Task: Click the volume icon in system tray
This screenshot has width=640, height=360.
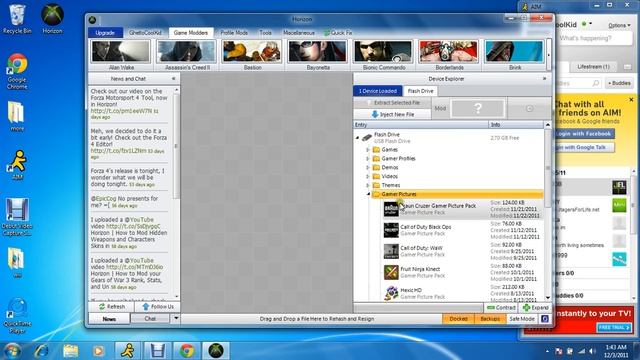Action: pos(591,351)
